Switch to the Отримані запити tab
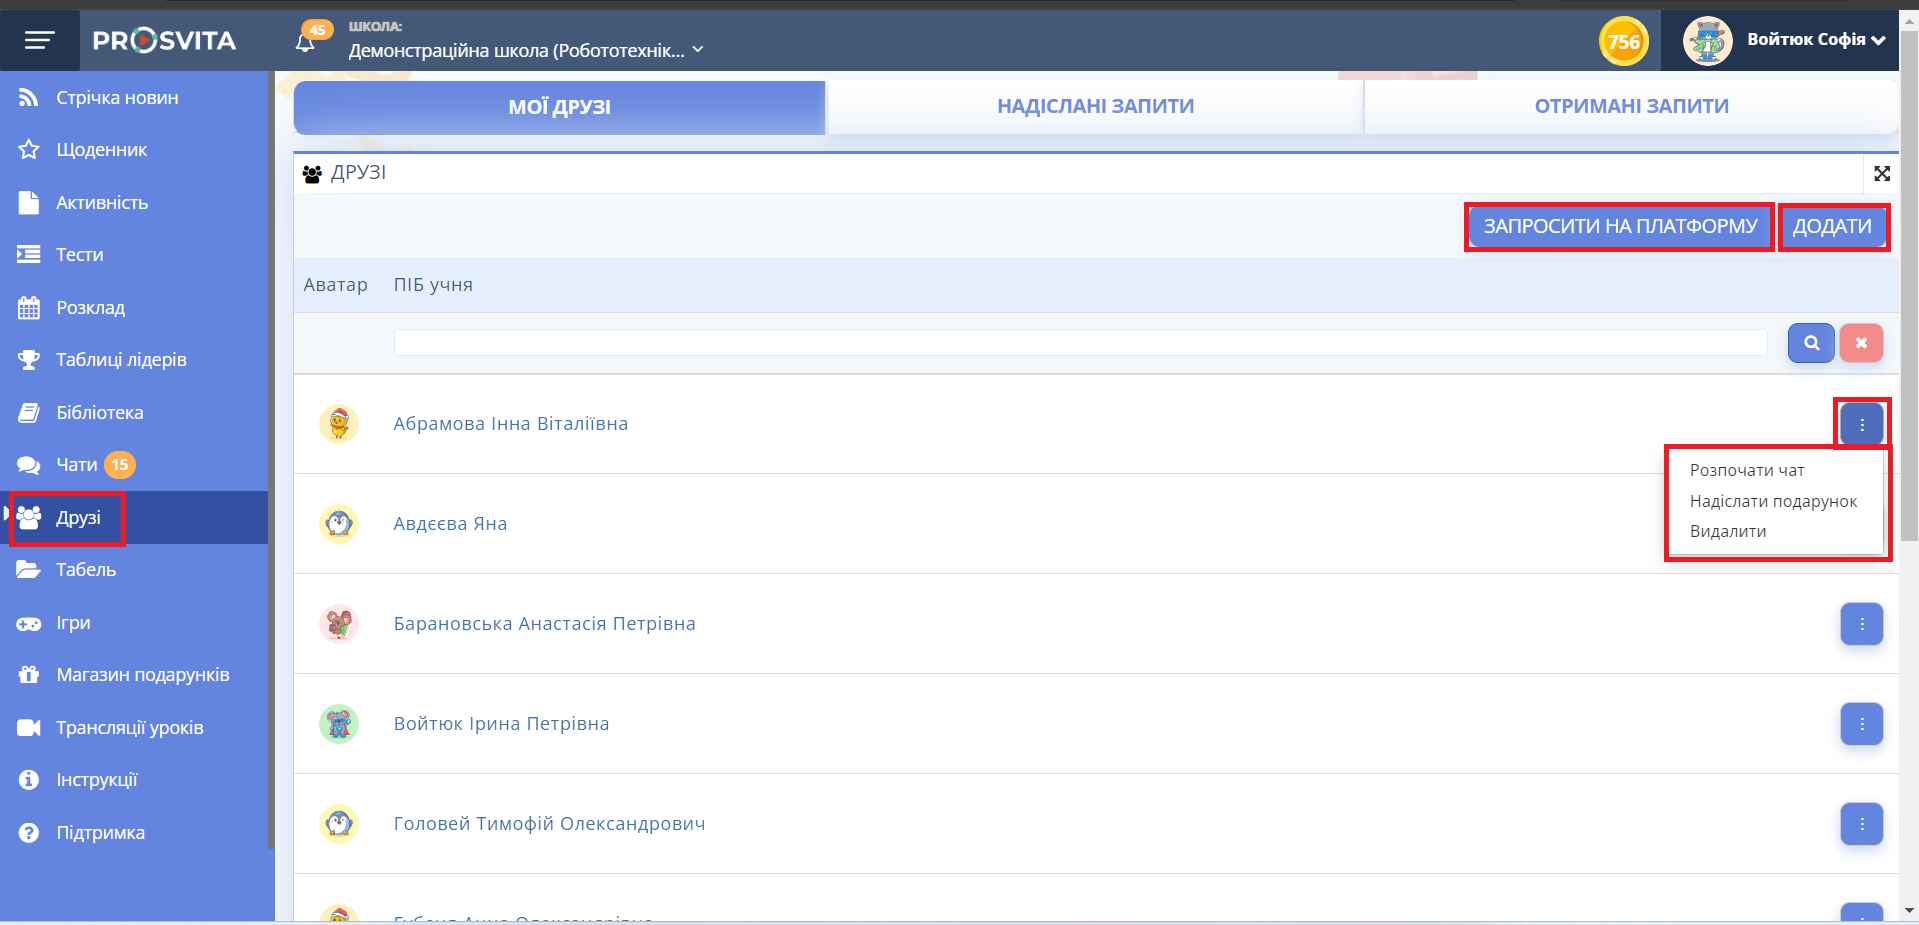The width and height of the screenshot is (1919, 925). point(1631,107)
